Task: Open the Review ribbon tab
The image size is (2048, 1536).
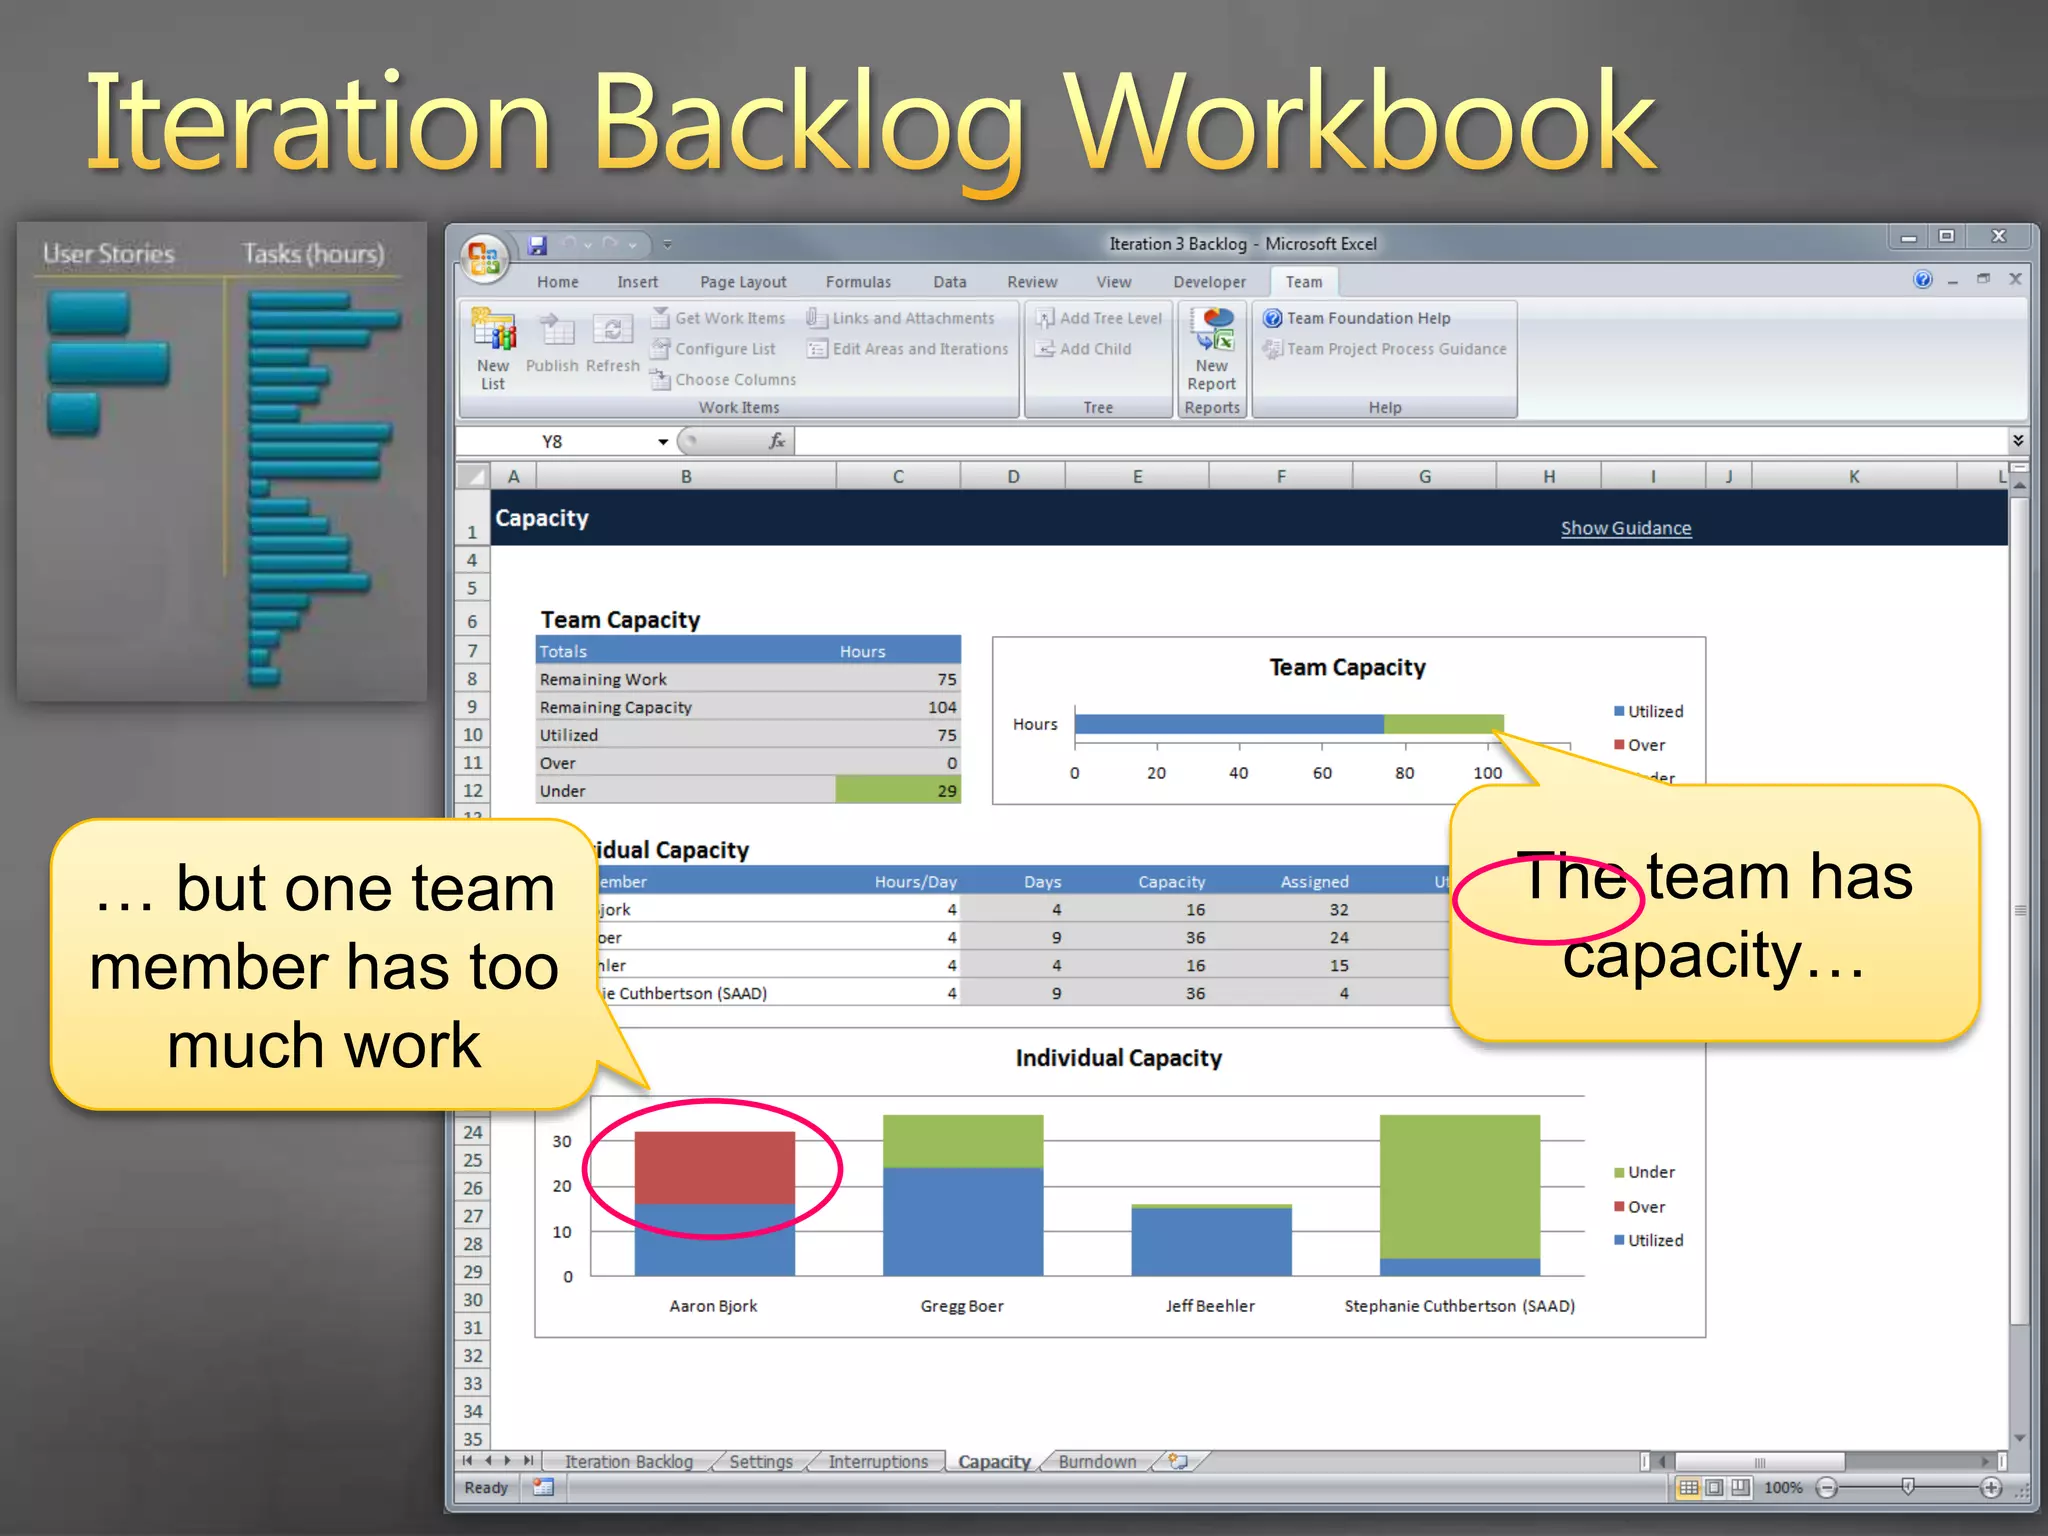Action: coord(1032,282)
